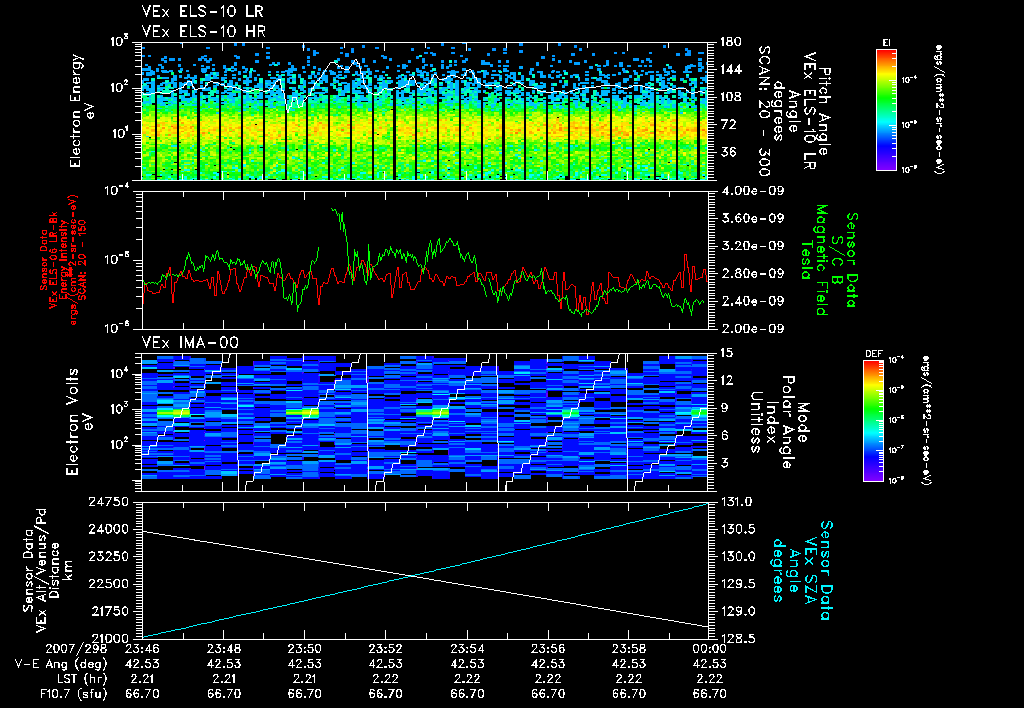The width and height of the screenshot is (1024, 708).
Task: Click the 130.5 SZA tick label
Action: tap(737, 529)
